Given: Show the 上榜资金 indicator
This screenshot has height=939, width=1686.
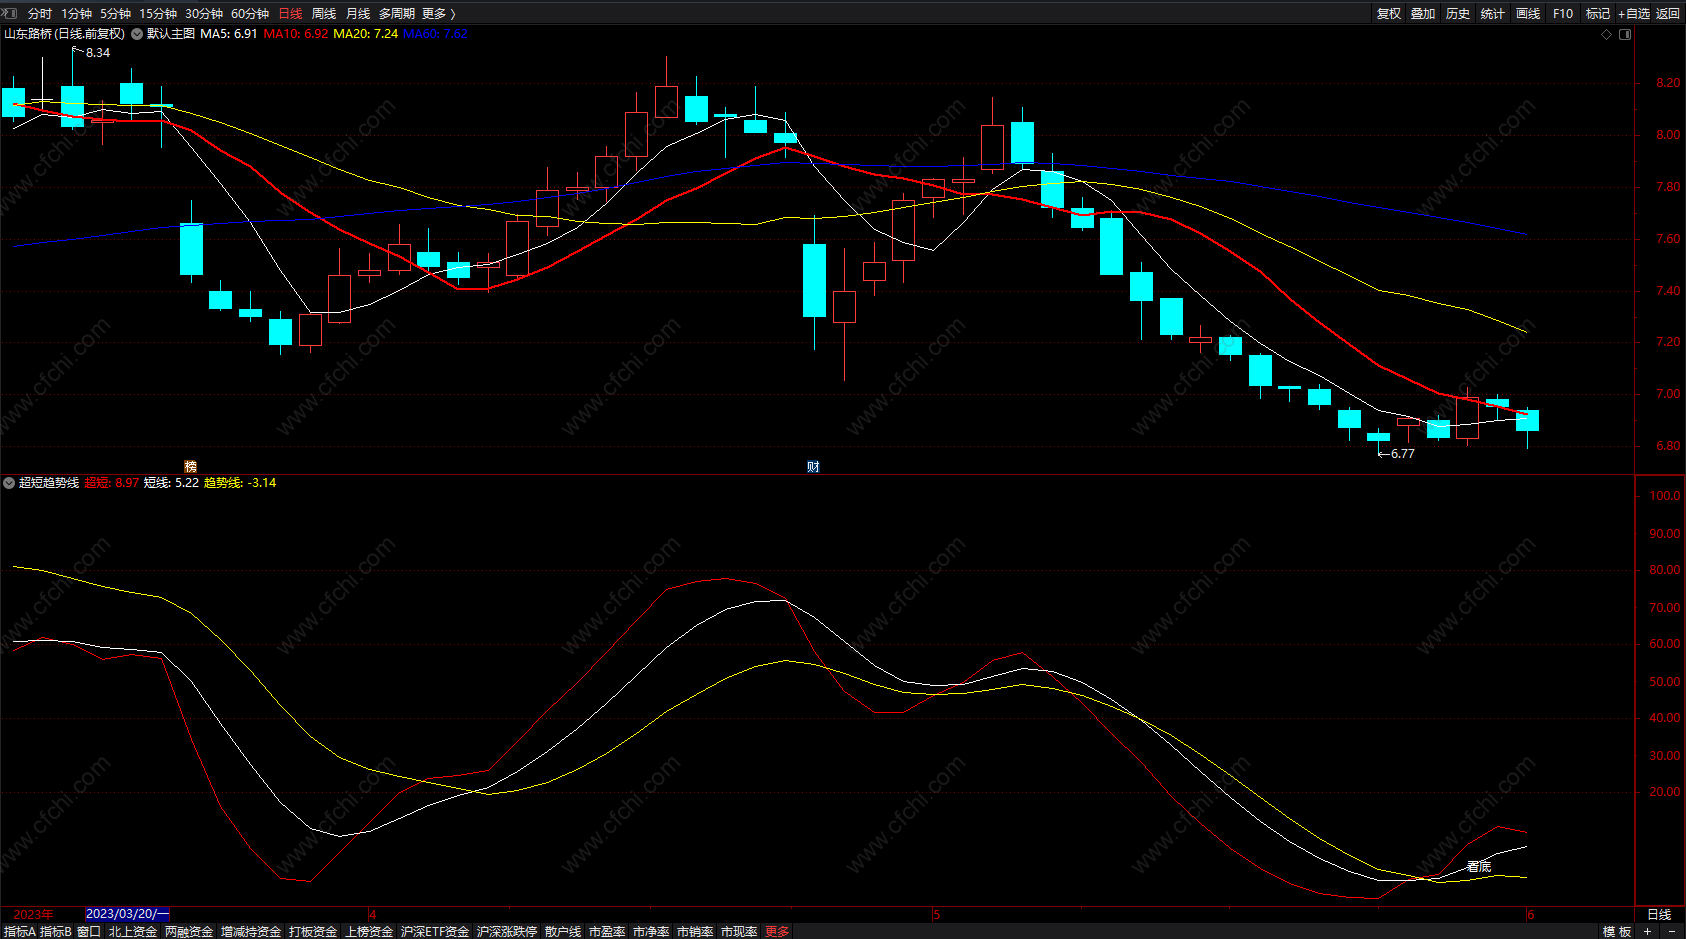Looking at the screenshot, I should pos(369,931).
